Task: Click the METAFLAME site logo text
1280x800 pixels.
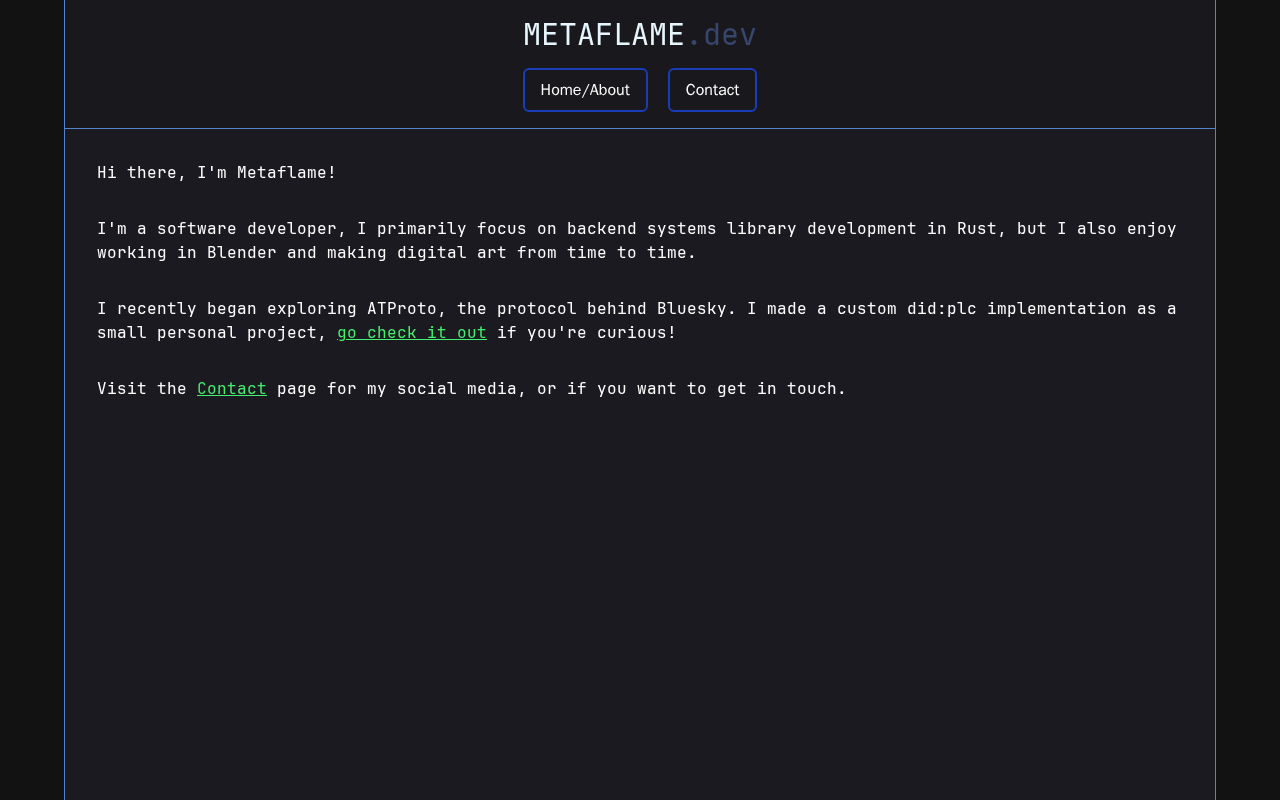Action: (604, 35)
